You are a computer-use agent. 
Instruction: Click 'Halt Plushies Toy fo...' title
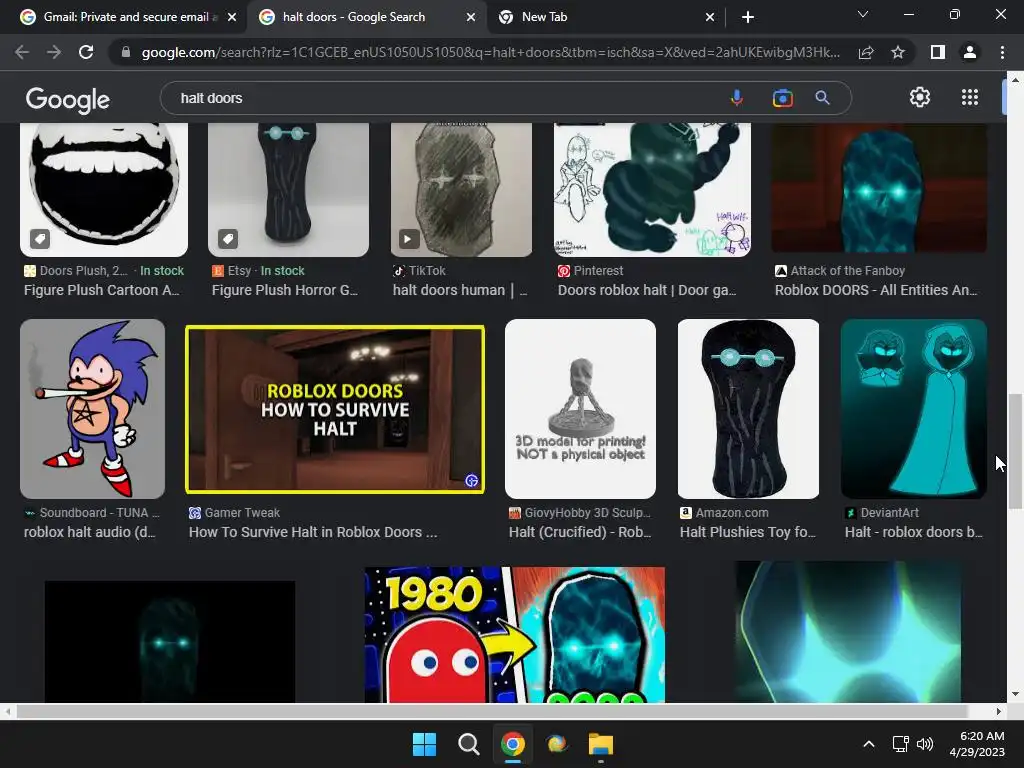click(748, 532)
